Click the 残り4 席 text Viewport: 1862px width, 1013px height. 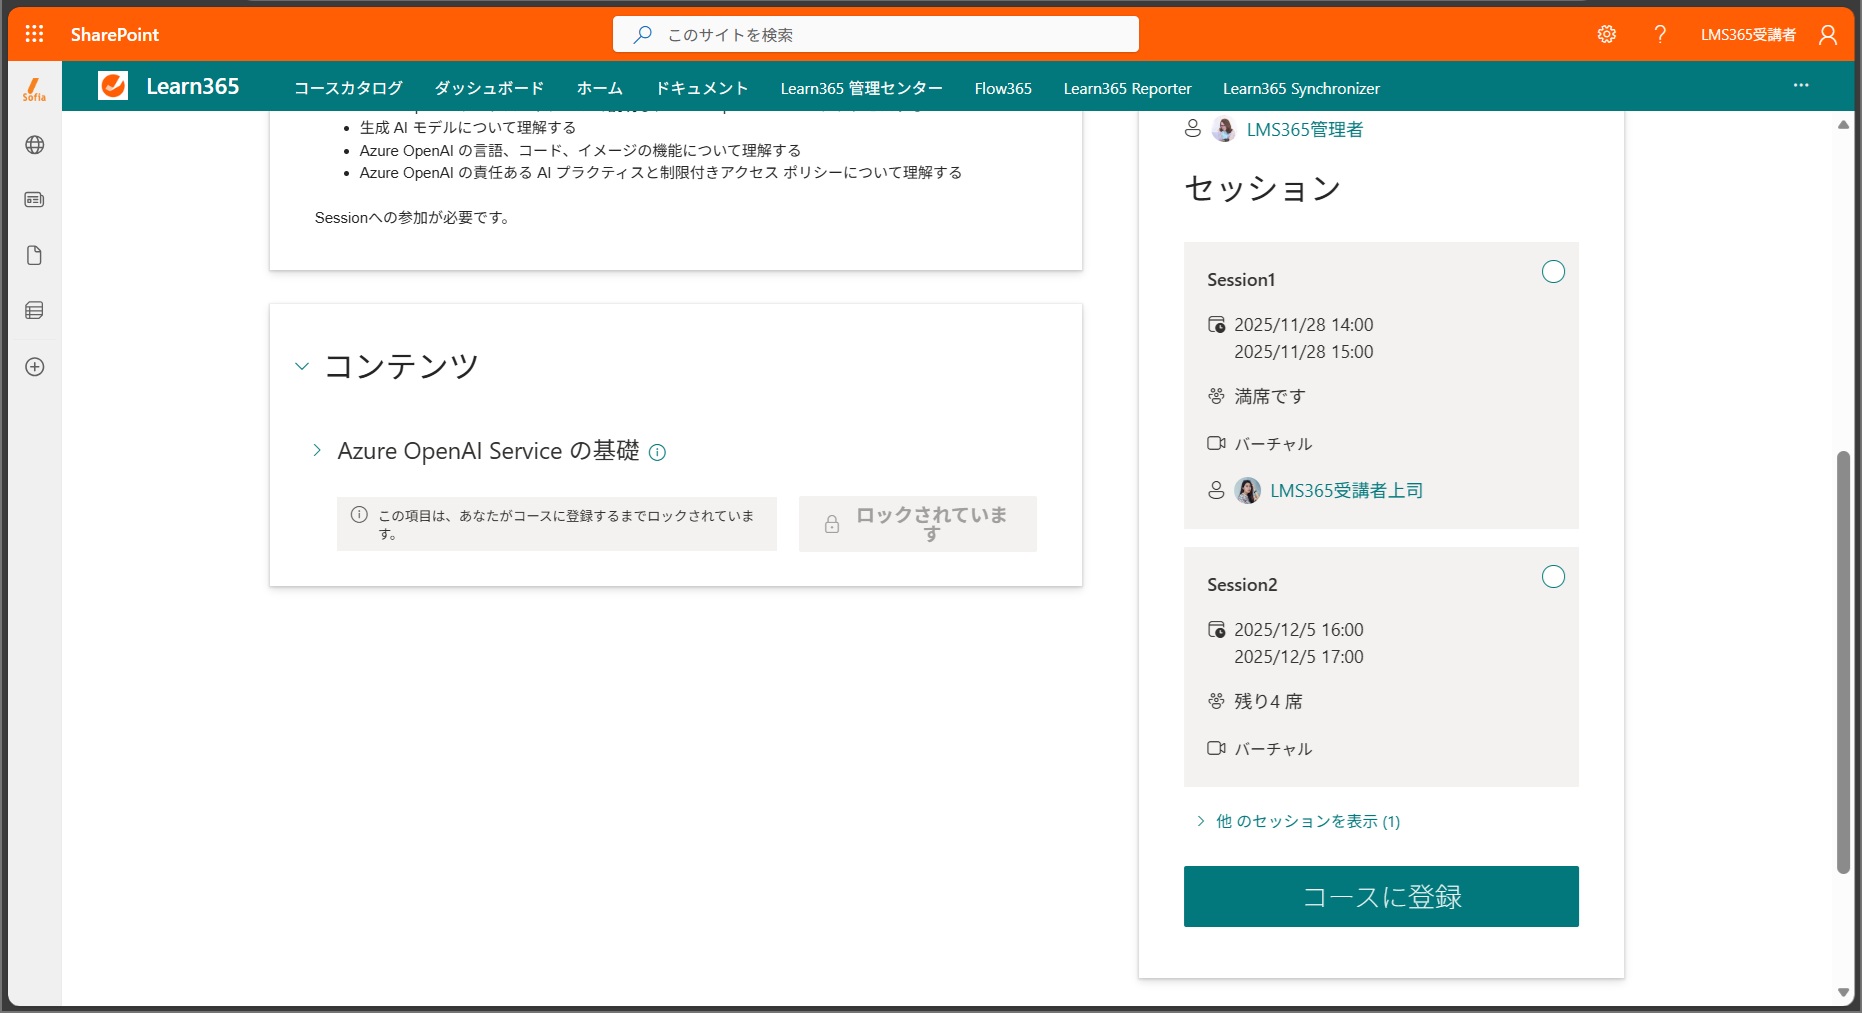[1268, 701]
